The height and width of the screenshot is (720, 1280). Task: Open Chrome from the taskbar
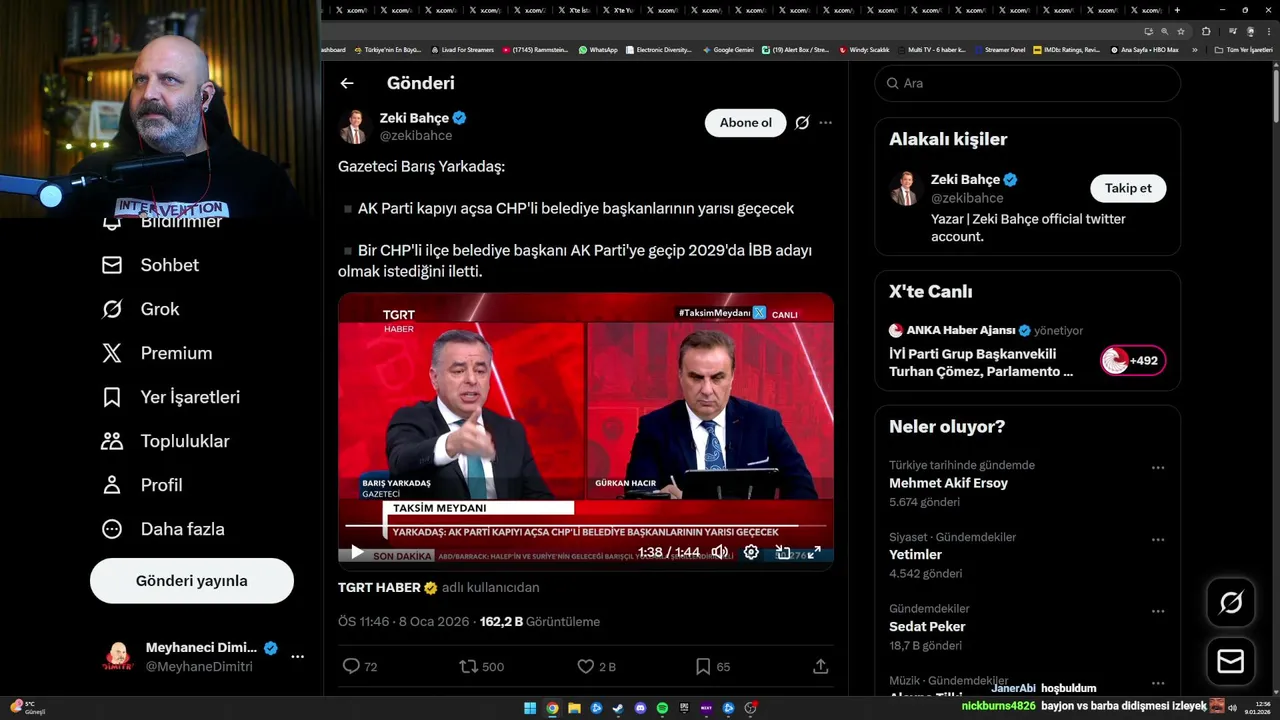tap(552, 708)
